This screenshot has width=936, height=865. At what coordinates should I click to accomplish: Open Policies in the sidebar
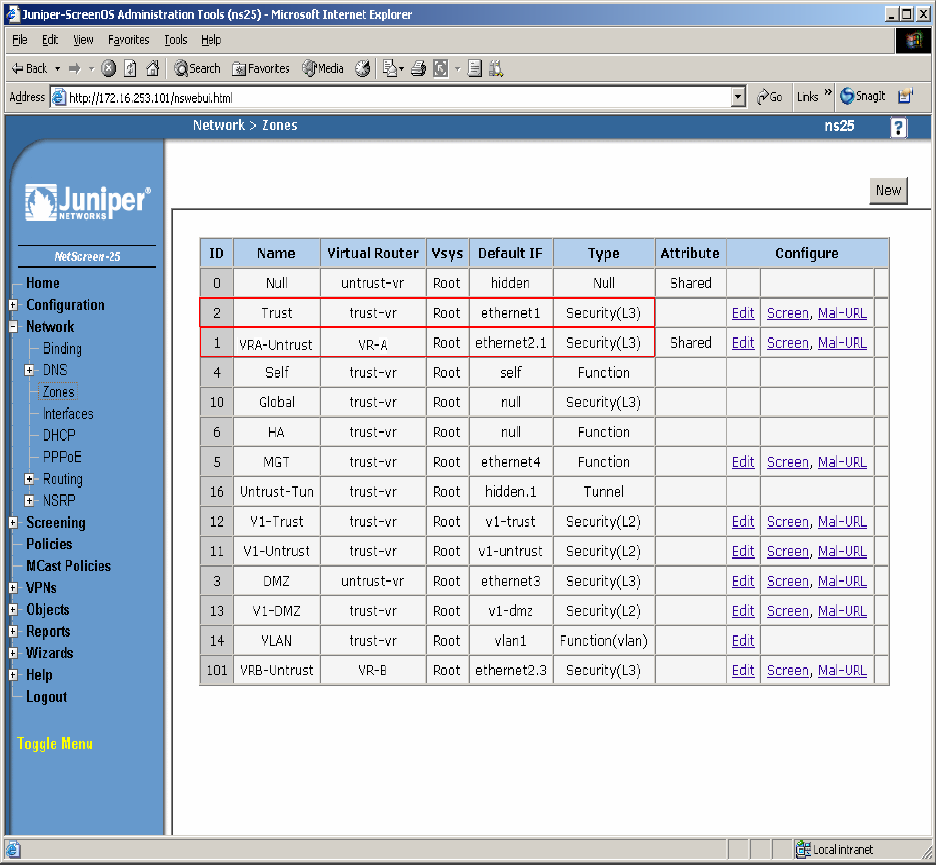49,544
